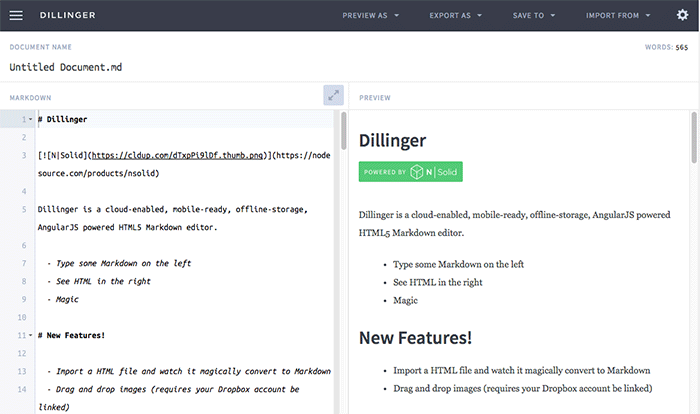Click the word count 565 display
This screenshot has height=414, width=700.
coord(682,47)
